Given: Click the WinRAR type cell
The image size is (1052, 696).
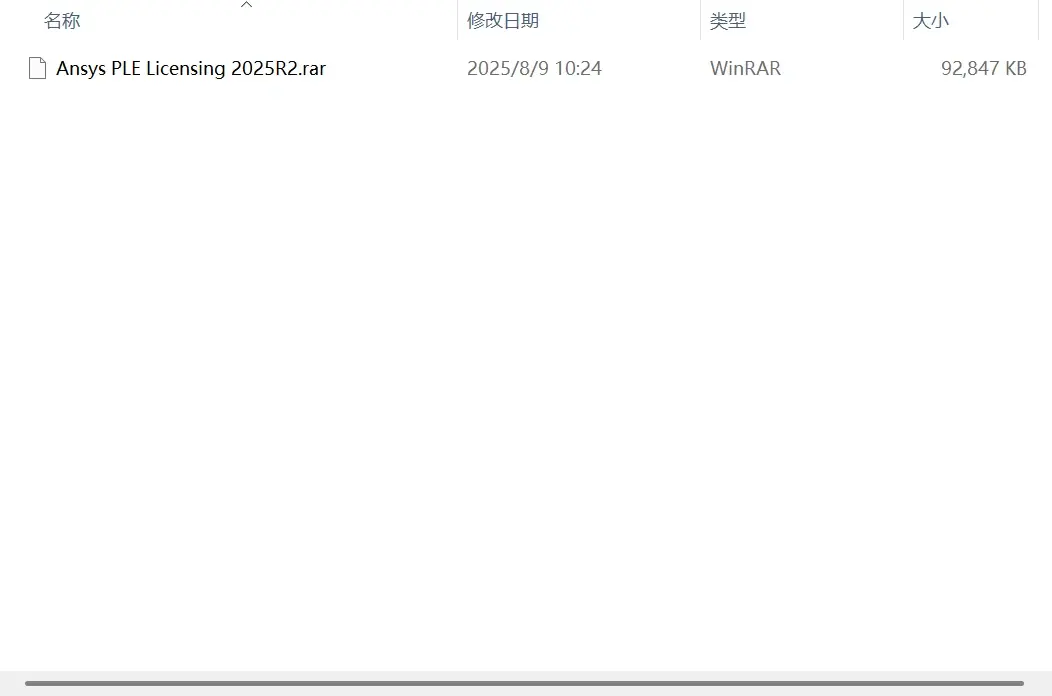Looking at the screenshot, I should (745, 68).
